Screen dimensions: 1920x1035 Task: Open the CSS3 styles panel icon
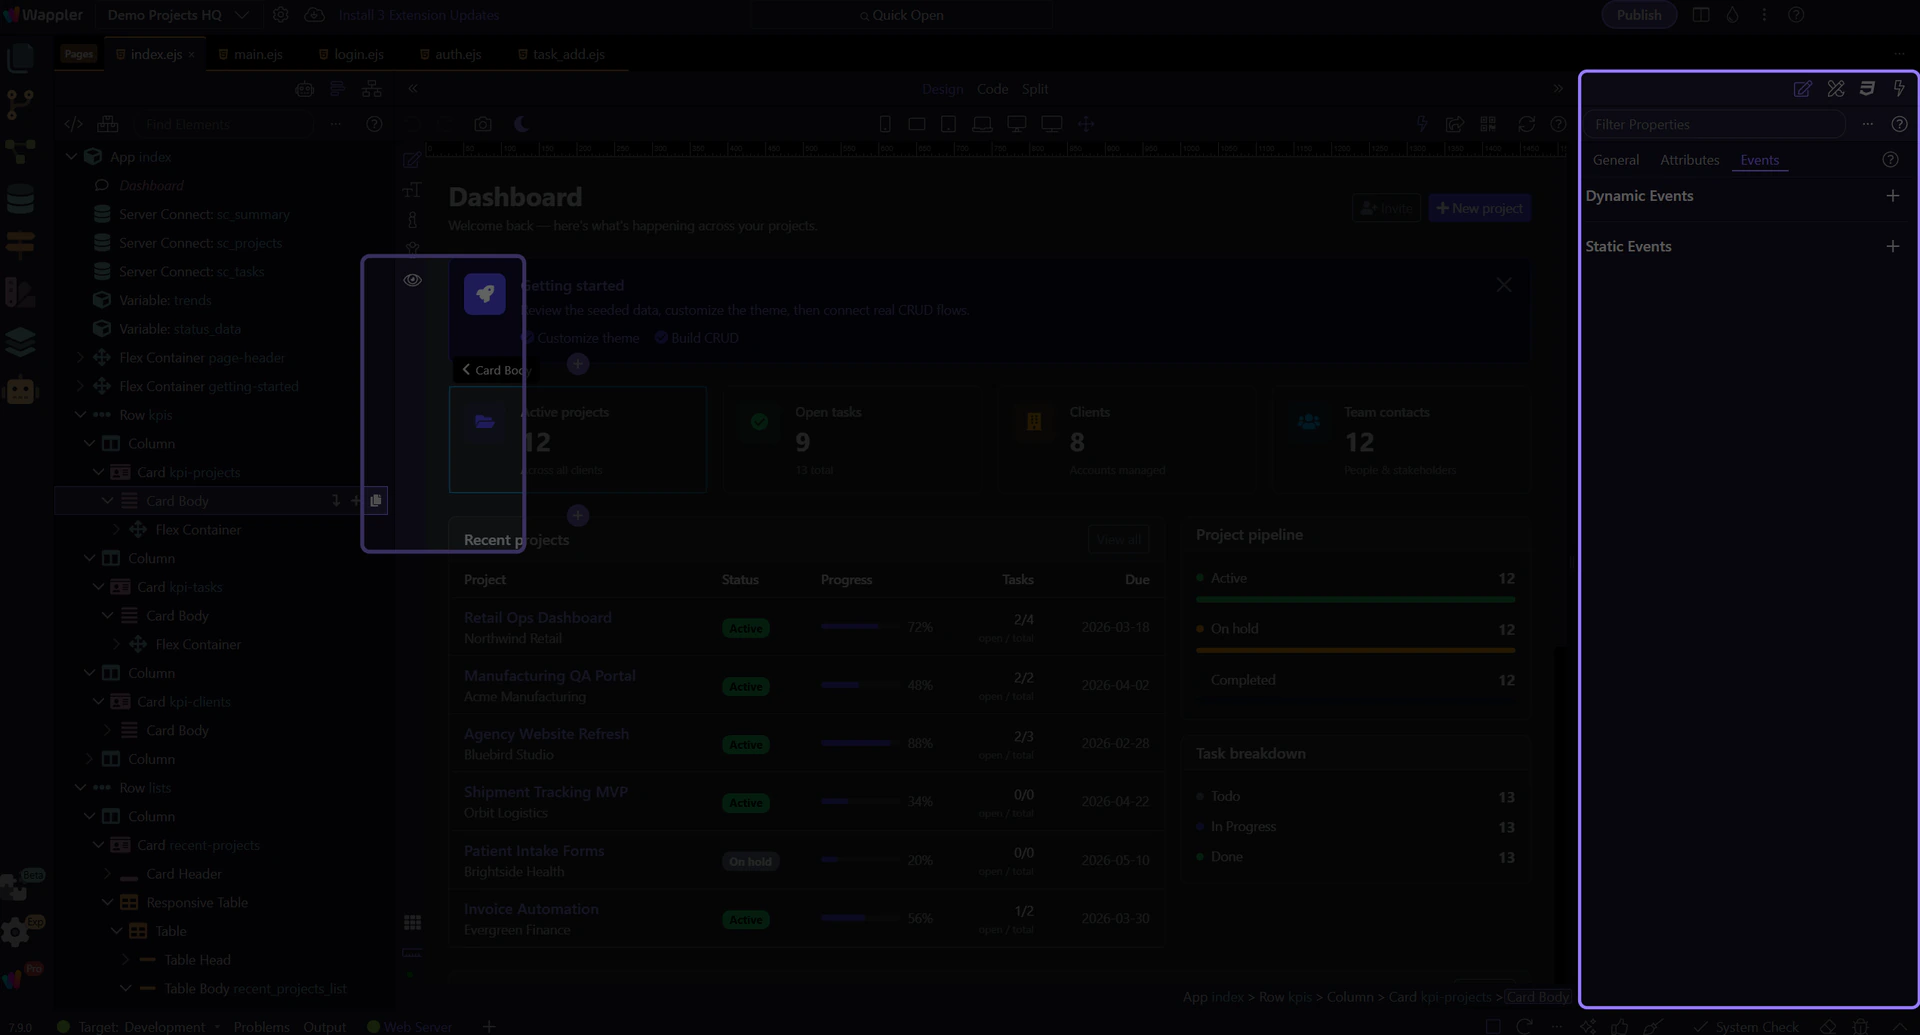click(1867, 89)
